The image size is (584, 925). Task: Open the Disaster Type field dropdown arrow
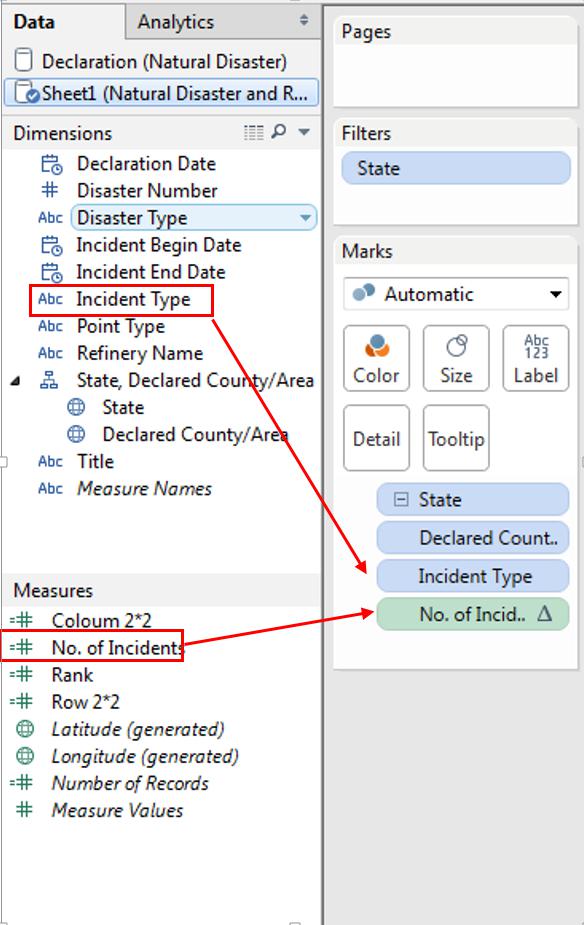(x=305, y=218)
